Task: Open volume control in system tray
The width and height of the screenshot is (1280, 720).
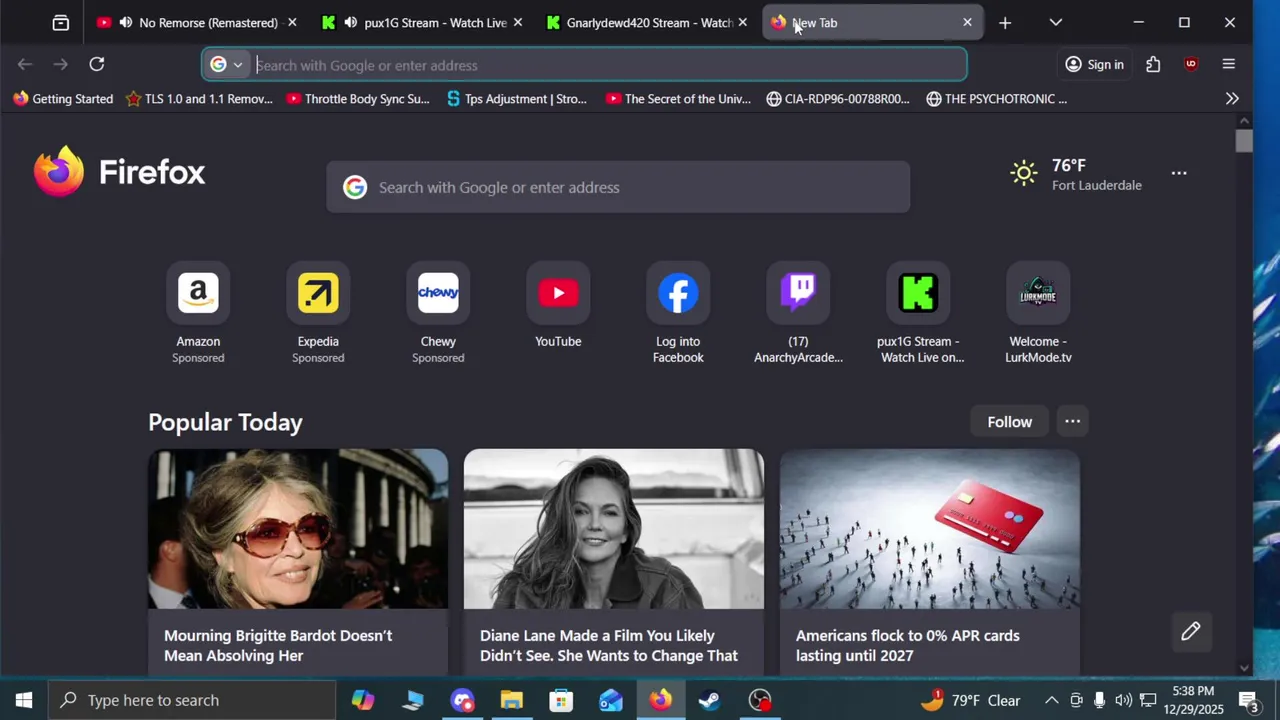Action: [x=1123, y=700]
